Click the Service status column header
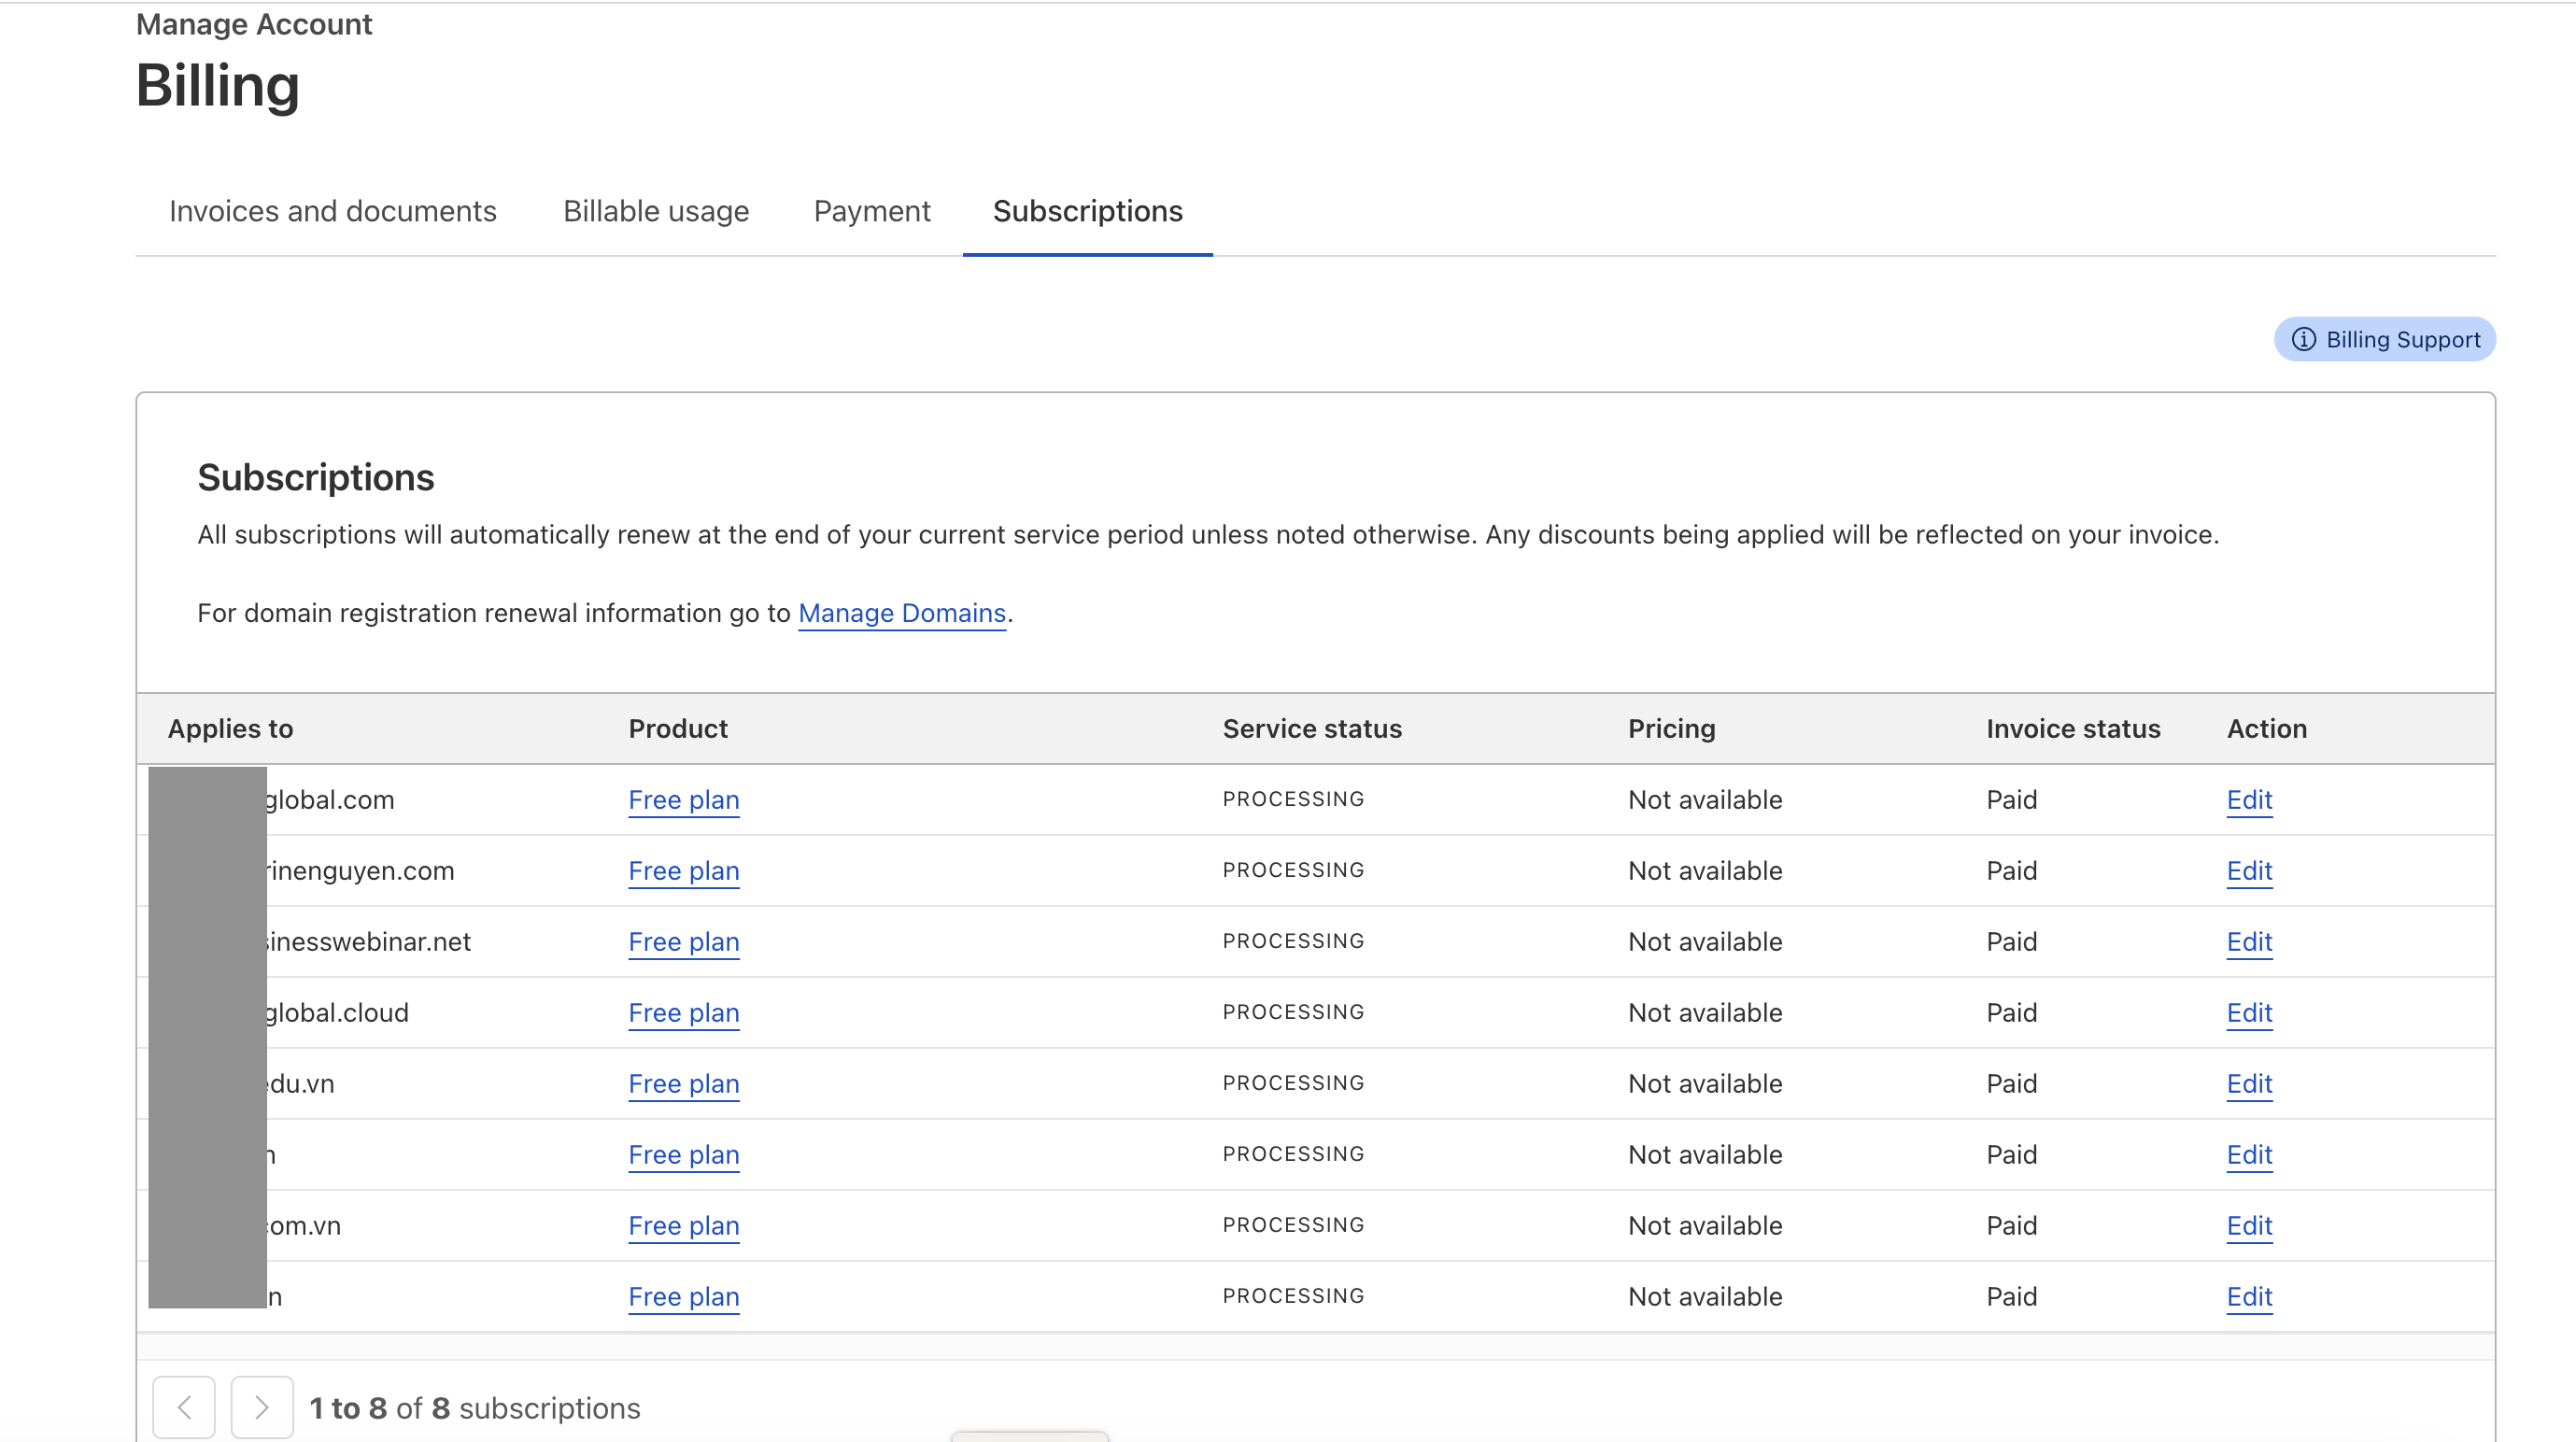 point(1311,729)
